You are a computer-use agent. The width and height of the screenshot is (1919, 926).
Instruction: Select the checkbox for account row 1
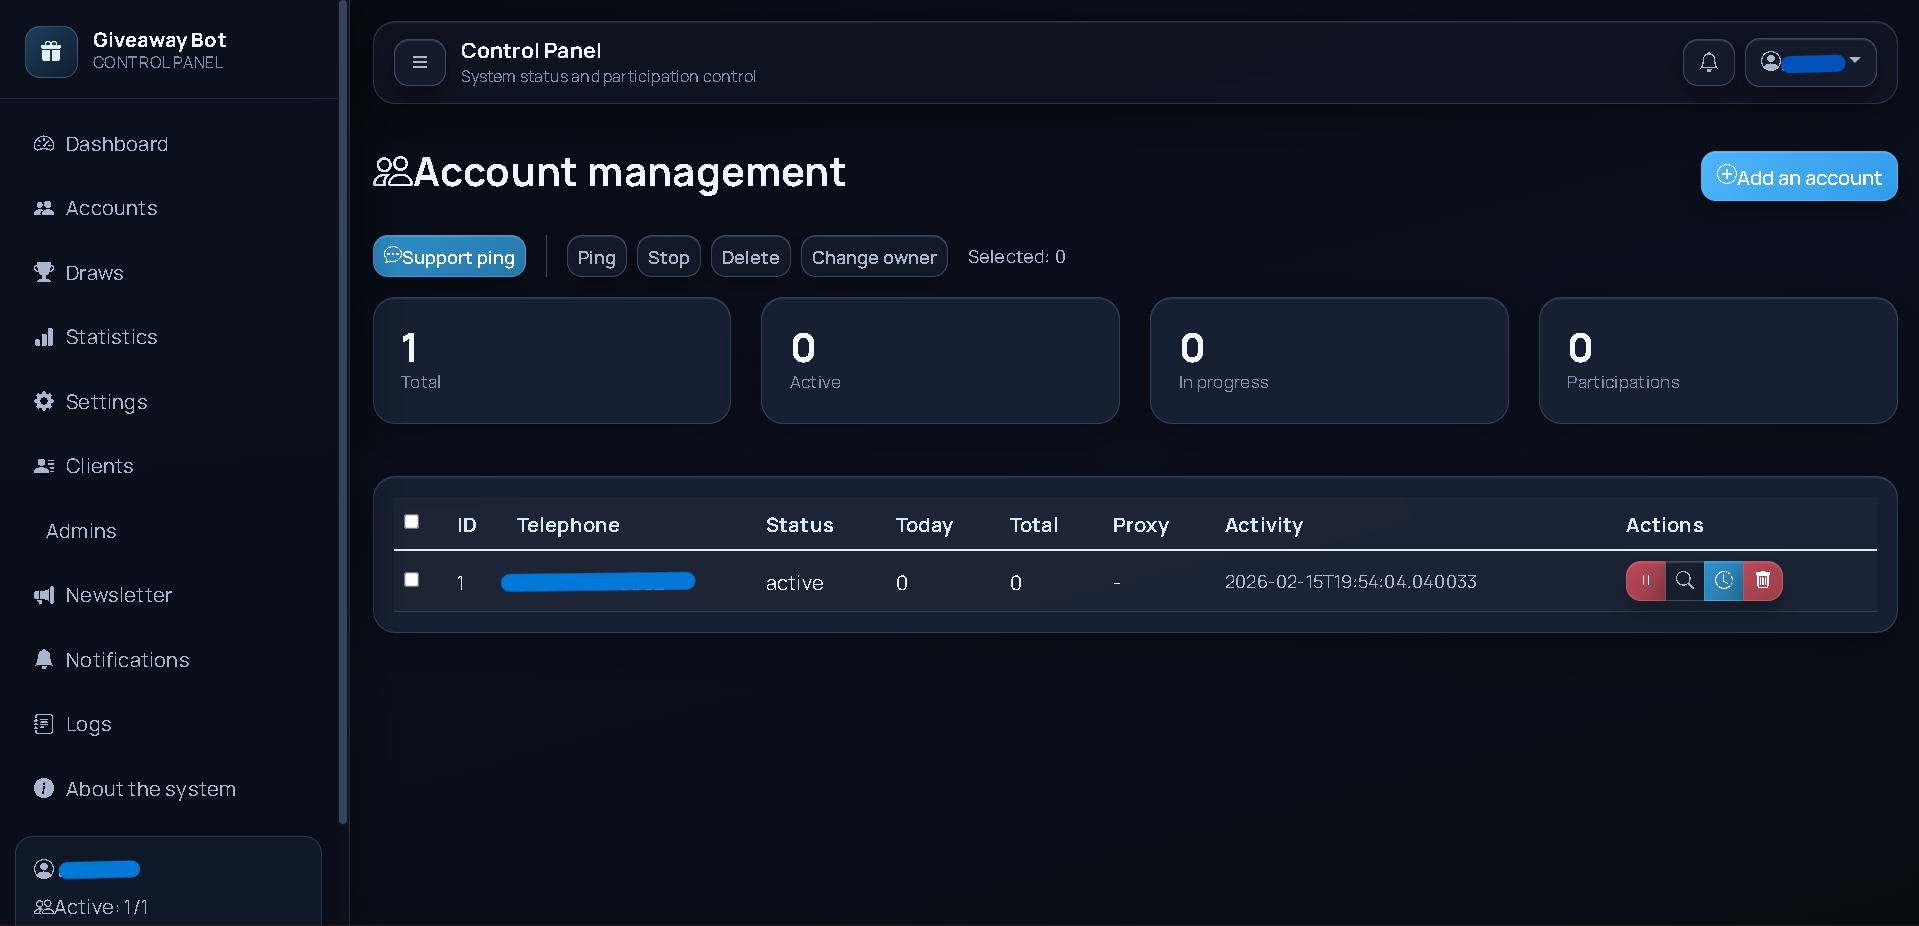point(411,580)
